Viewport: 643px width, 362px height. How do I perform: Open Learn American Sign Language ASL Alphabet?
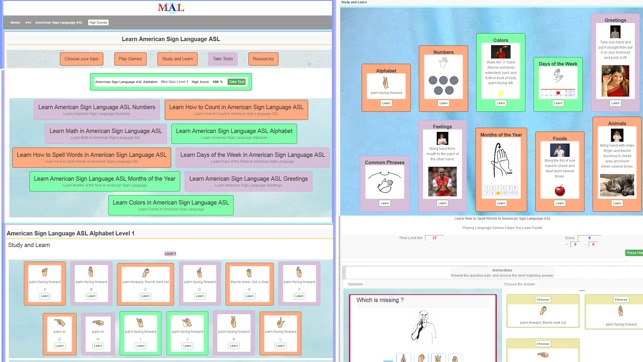[234, 133]
